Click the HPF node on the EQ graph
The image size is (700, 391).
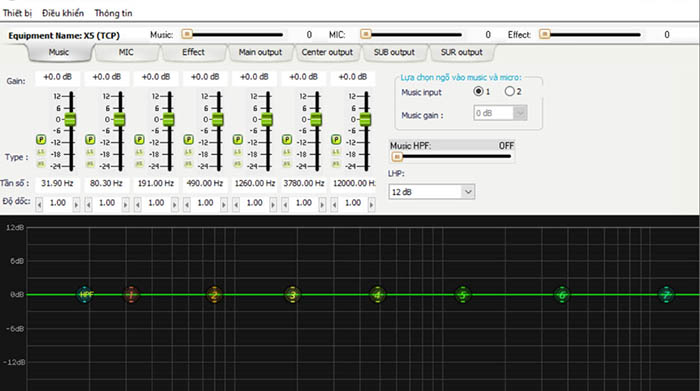[85, 295]
